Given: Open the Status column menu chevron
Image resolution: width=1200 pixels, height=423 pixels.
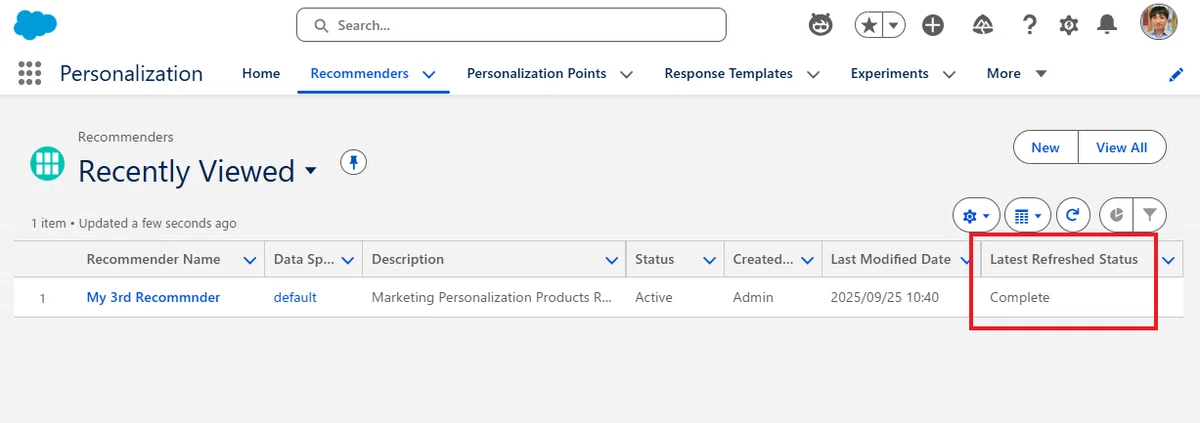Looking at the screenshot, I should pyautogui.click(x=709, y=260).
